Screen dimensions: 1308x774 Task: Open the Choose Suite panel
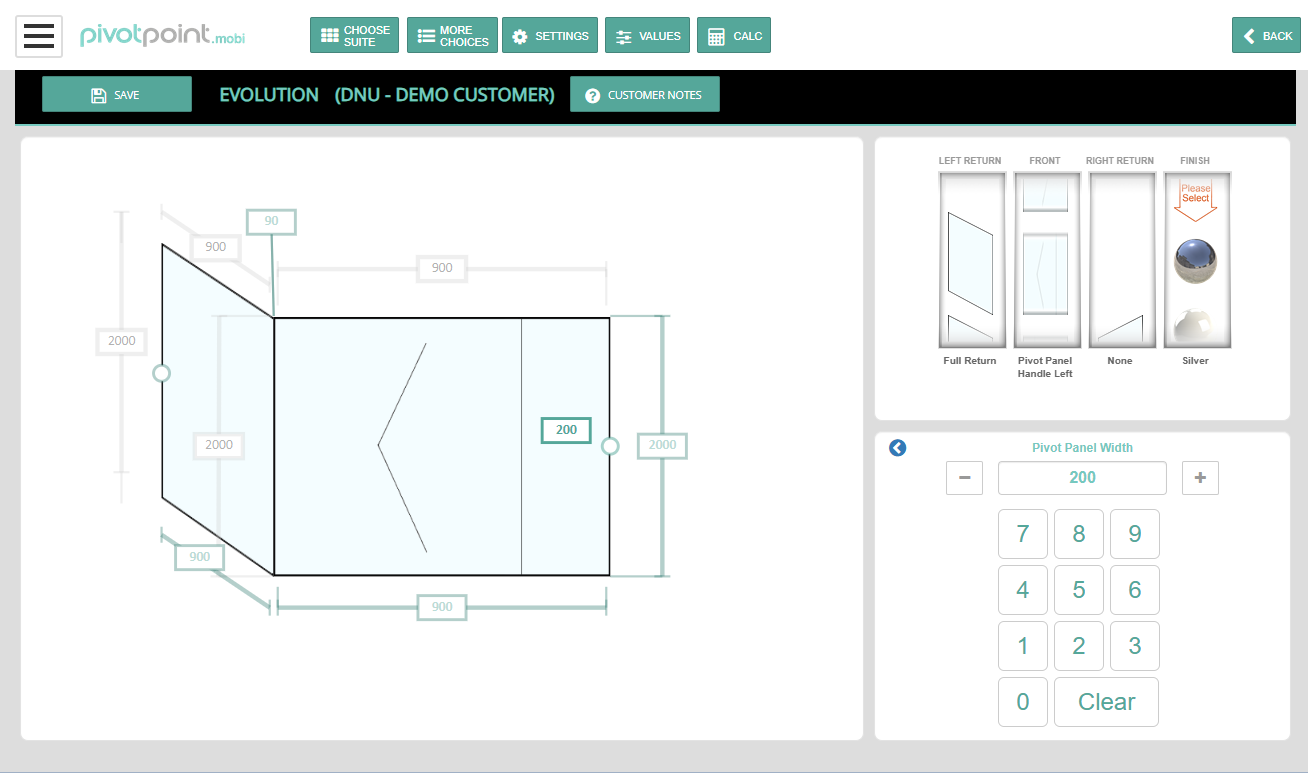pyautogui.click(x=354, y=35)
